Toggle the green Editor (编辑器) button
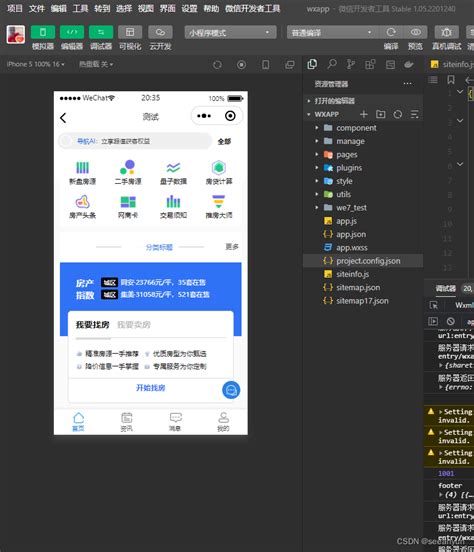 tap(72, 32)
